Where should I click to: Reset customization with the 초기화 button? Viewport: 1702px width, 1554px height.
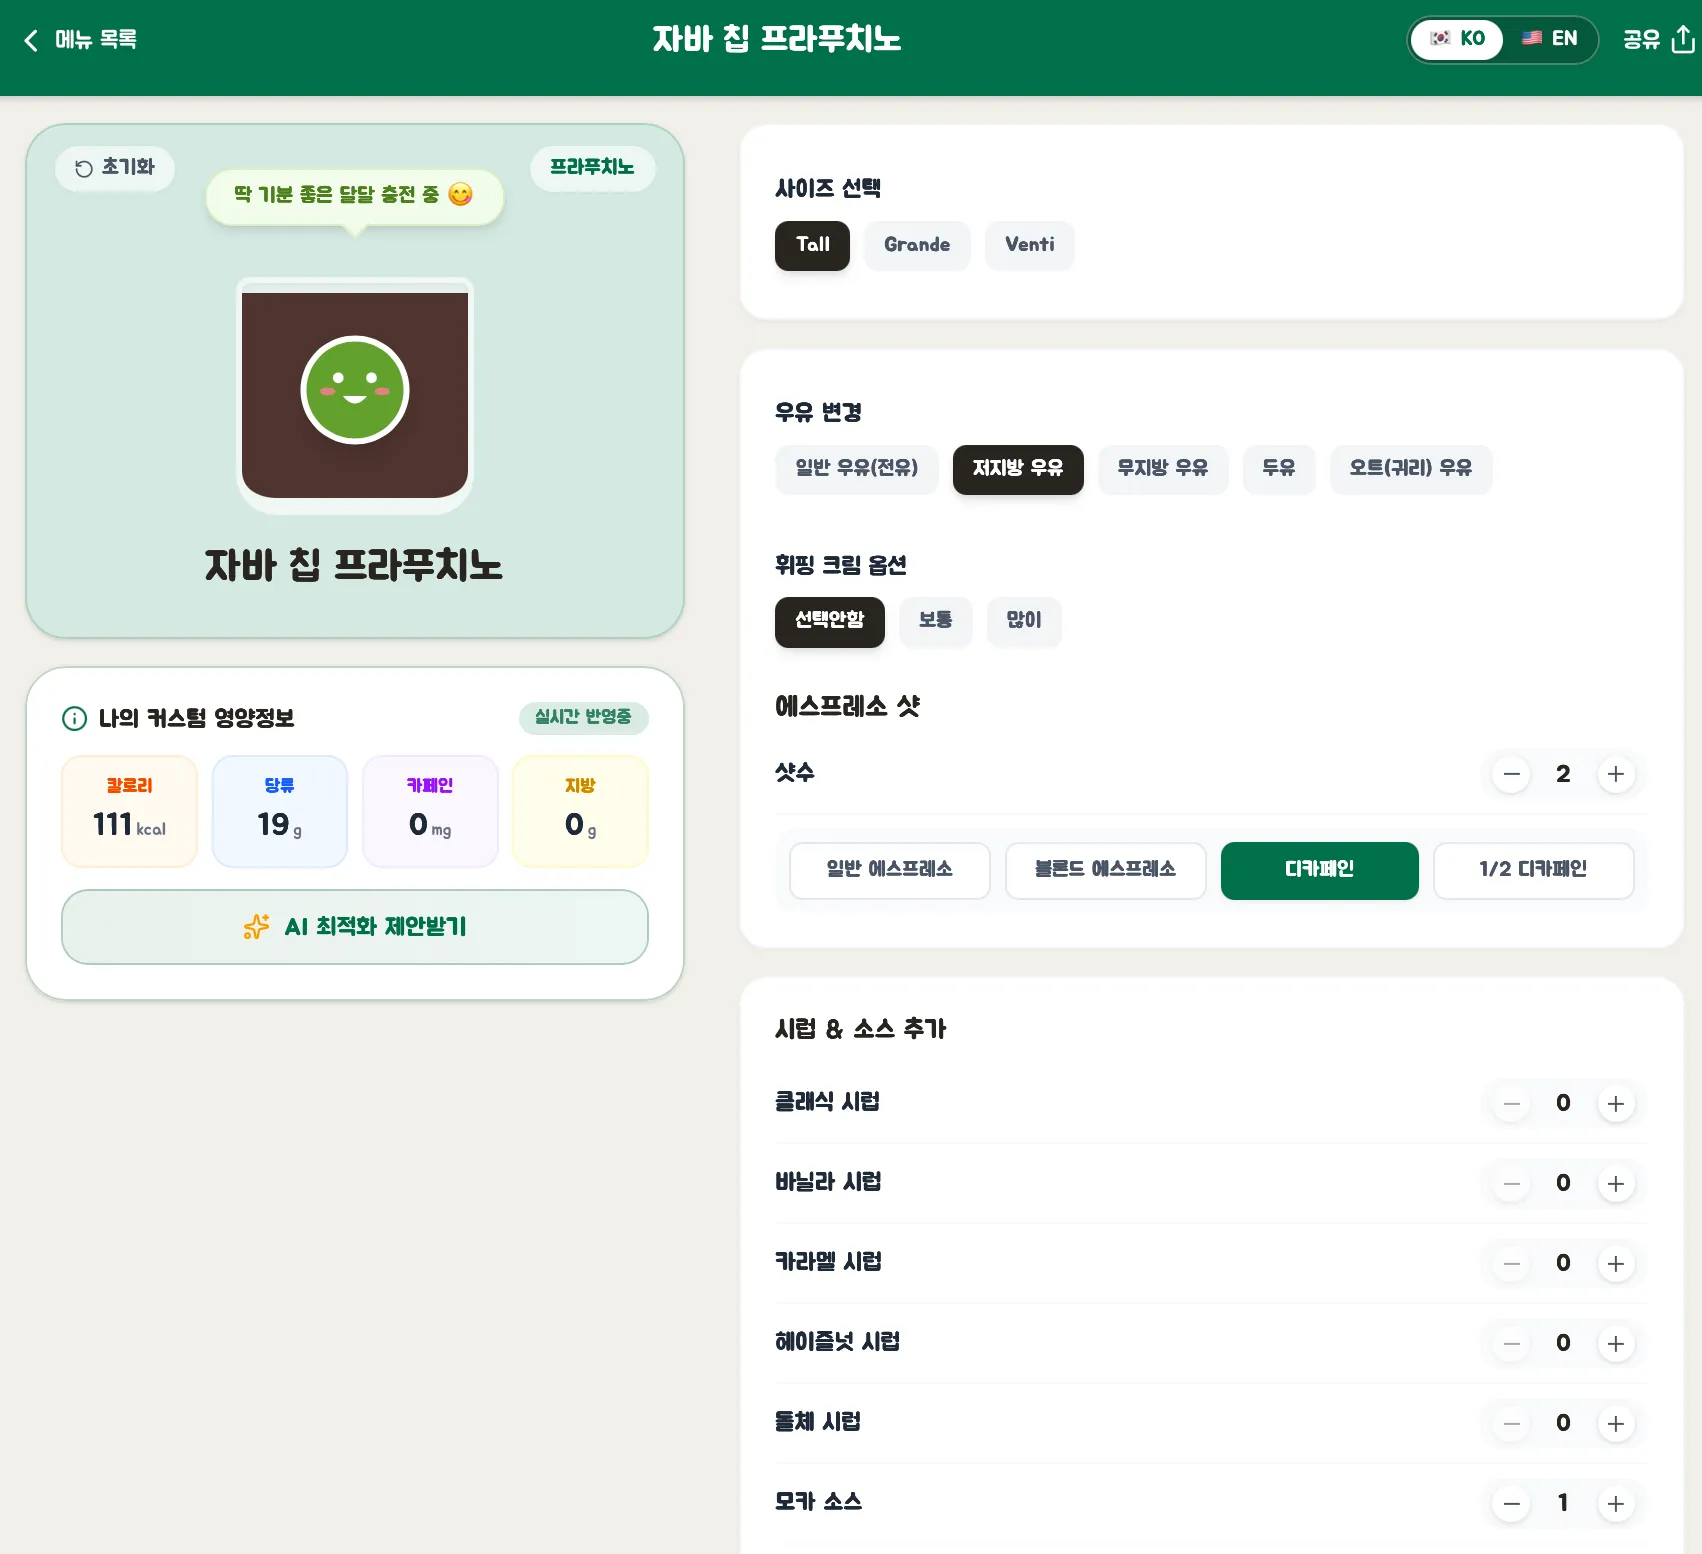point(115,167)
